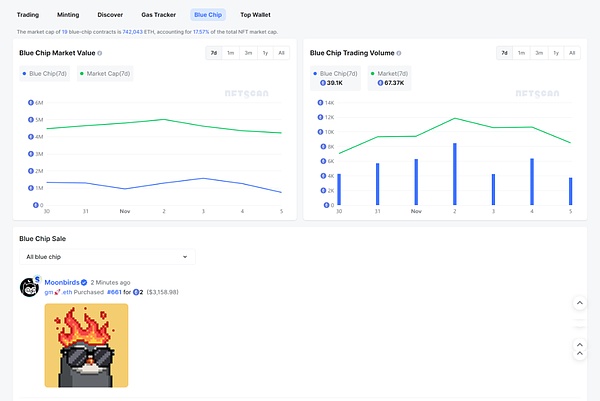Image resolution: width=600 pixels, height=401 pixels.
Task: Open token #661 link in sale entry
Action: [118, 292]
